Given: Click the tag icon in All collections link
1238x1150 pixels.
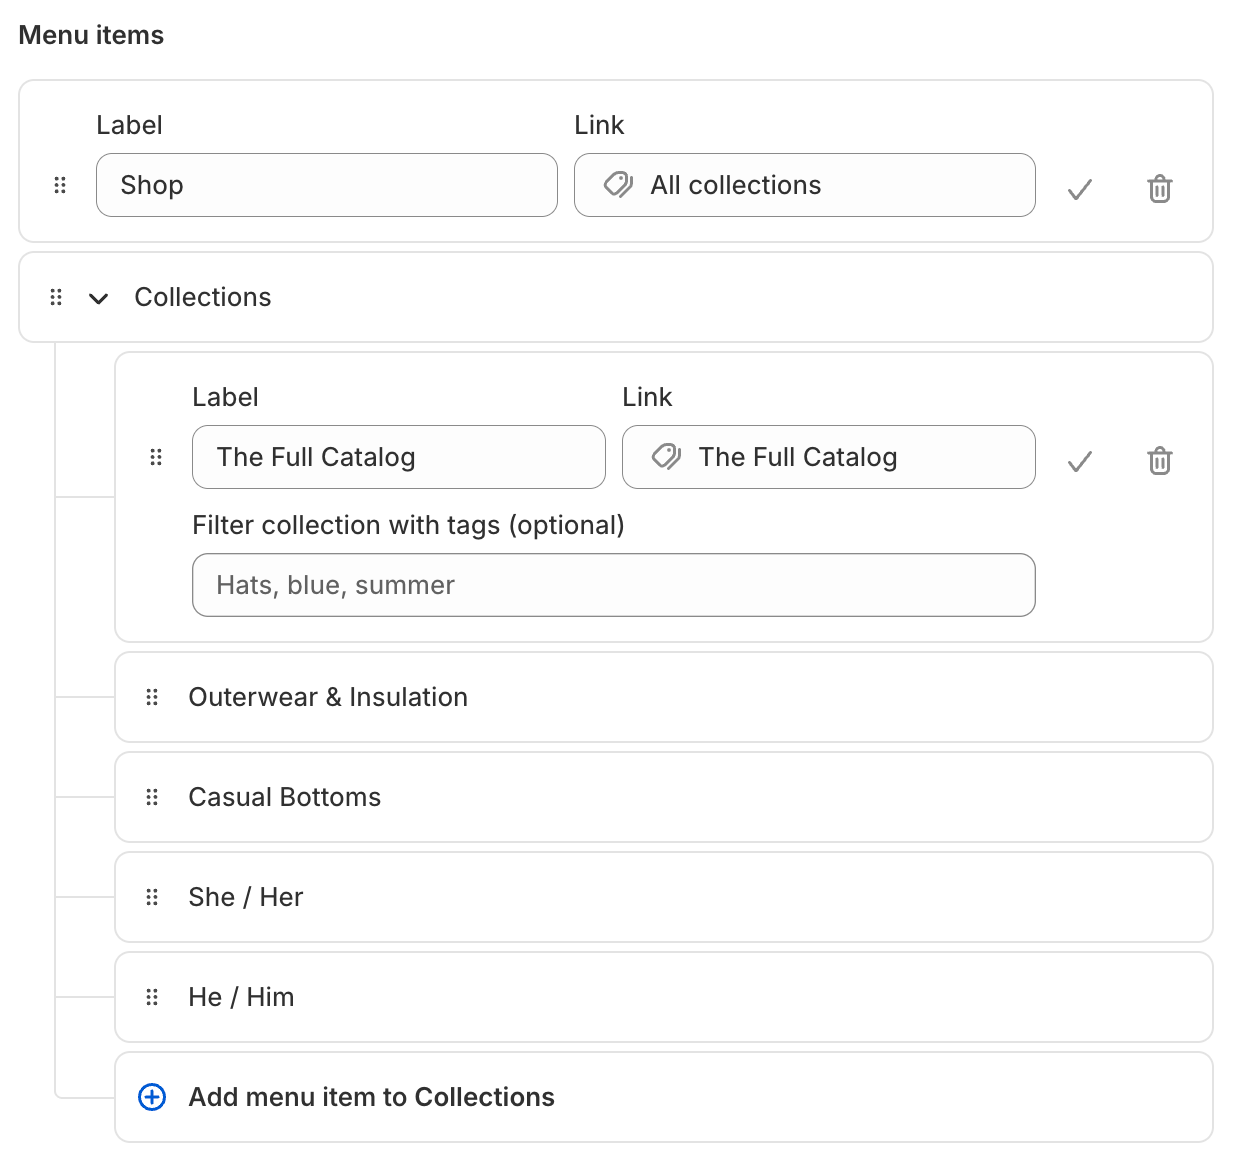Looking at the screenshot, I should coord(619,185).
